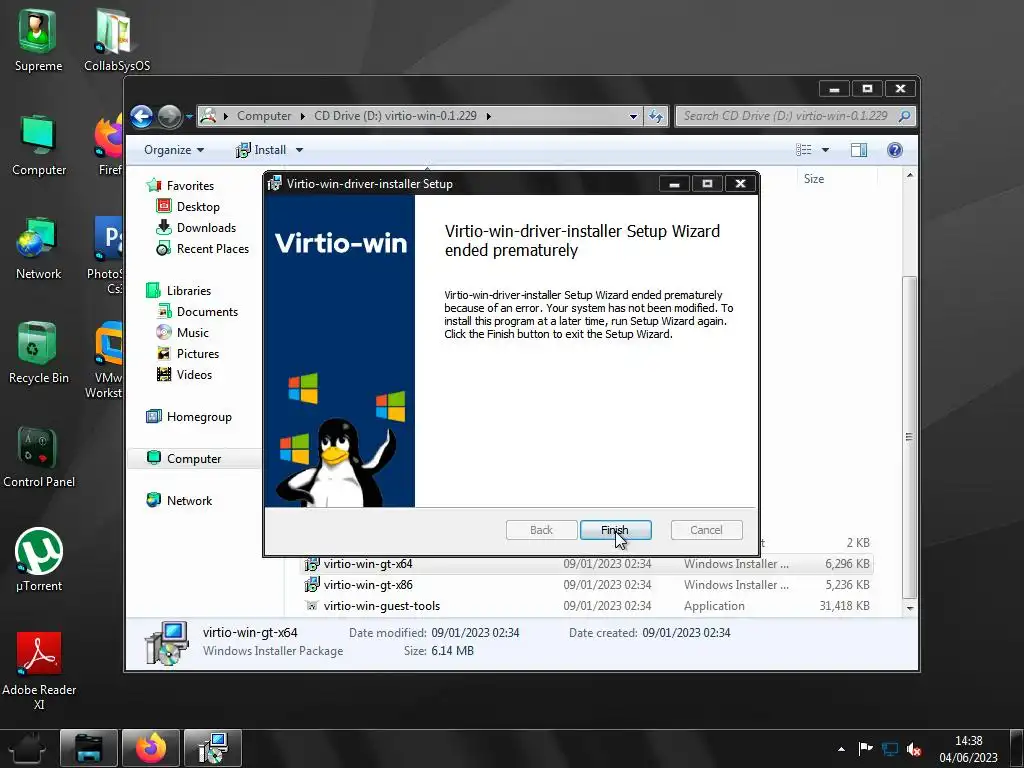Screen dimensions: 1024x768
Task: Select Network in navigation pane
Action: (x=180, y=500)
